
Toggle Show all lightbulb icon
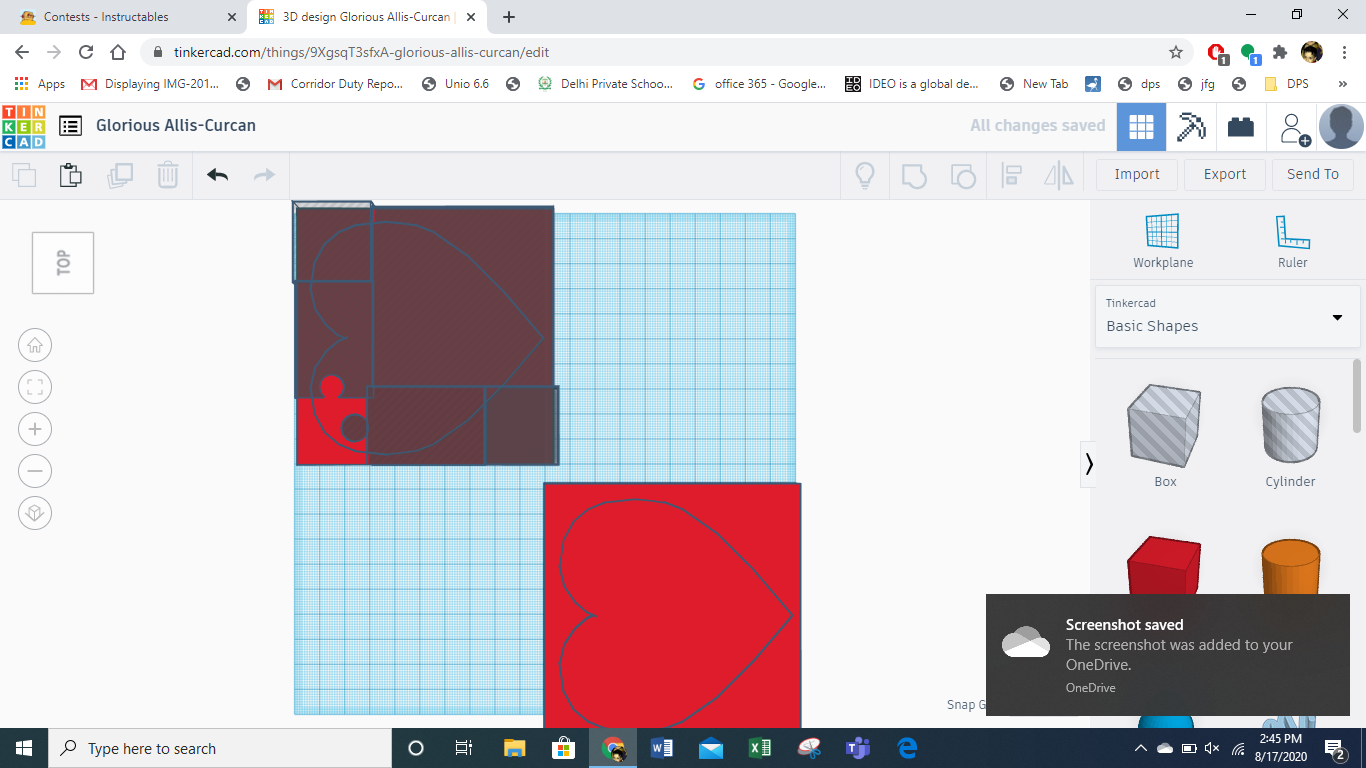click(865, 176)
